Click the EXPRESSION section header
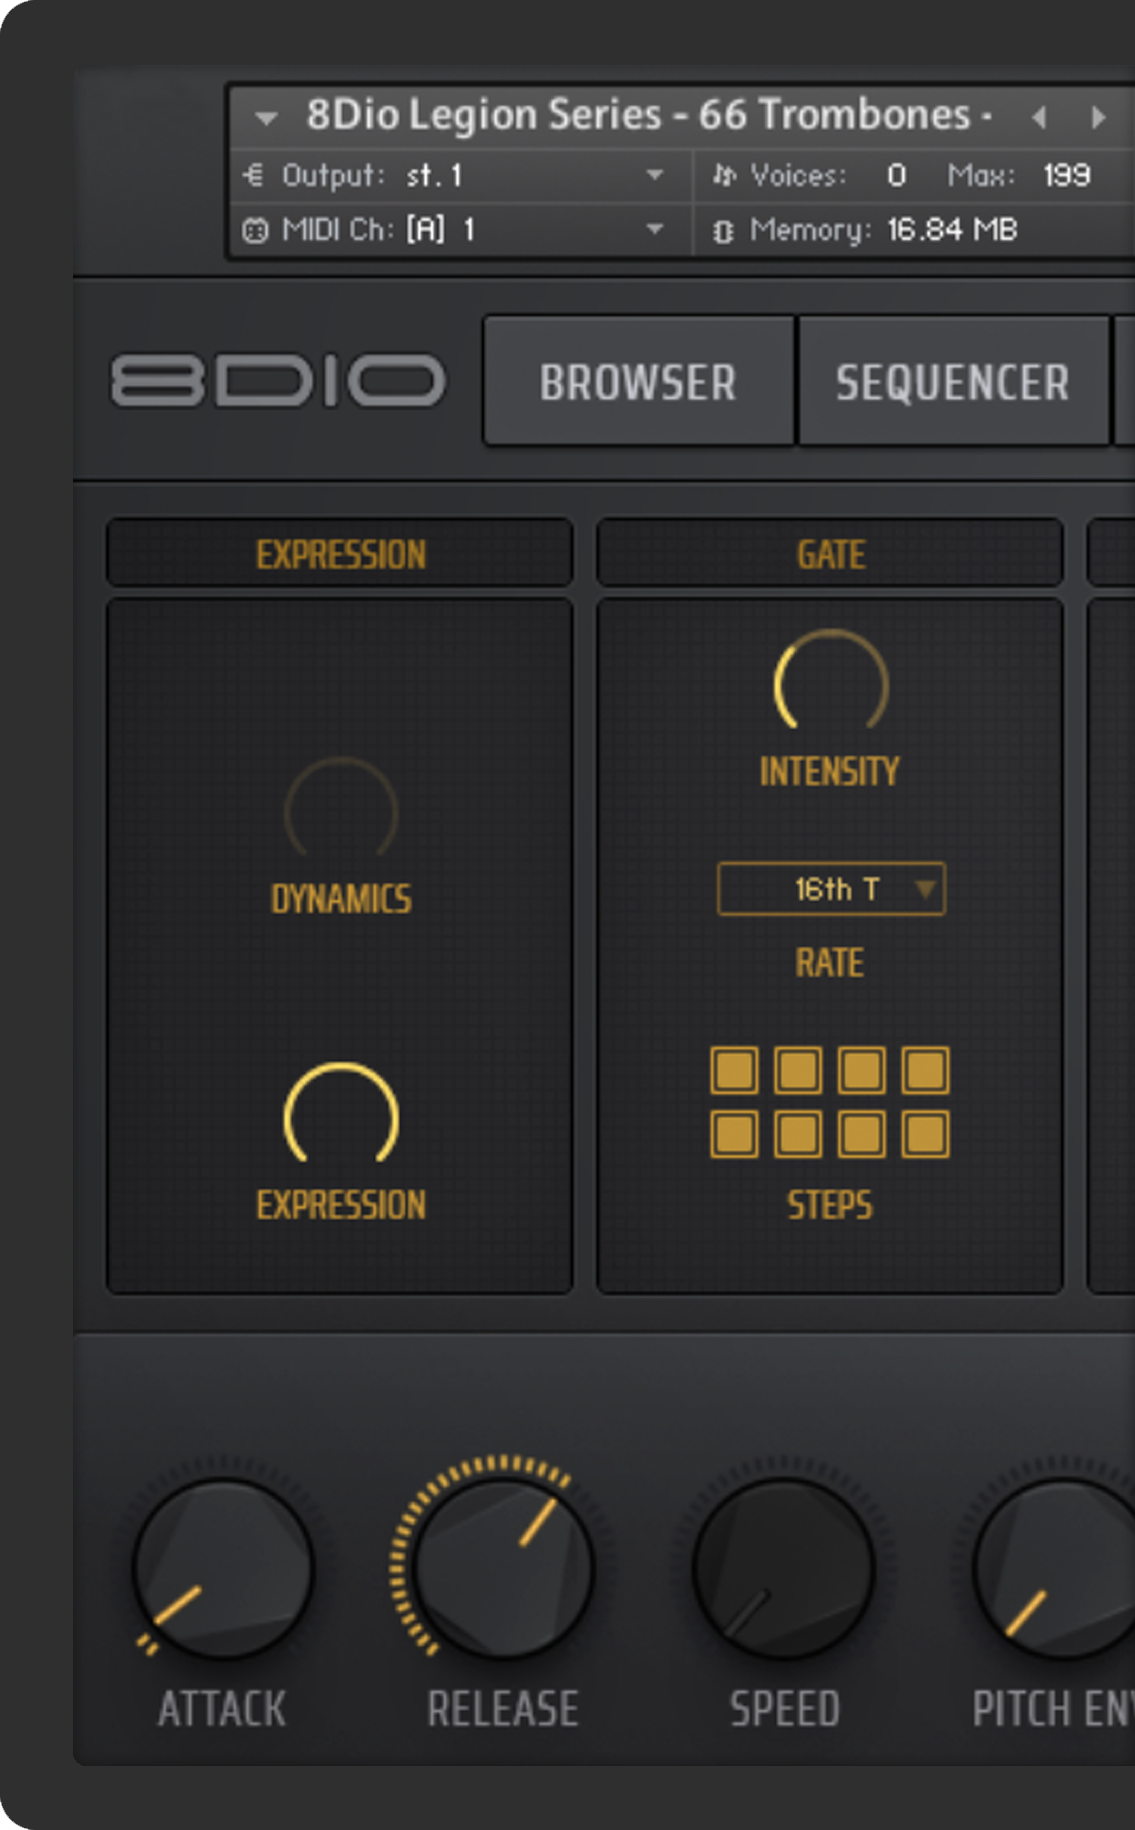This screenshot has height=1830, width=1135. [340, 553]
